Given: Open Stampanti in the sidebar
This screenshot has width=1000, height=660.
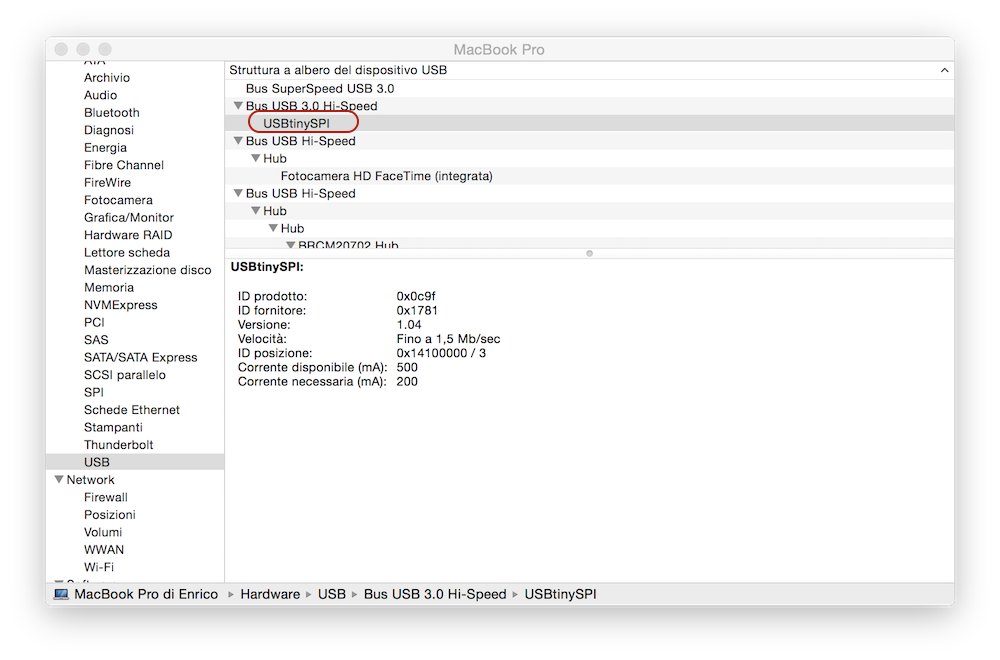Looking at the screenshot, I should pyautogui.click(x=113, y=427).
